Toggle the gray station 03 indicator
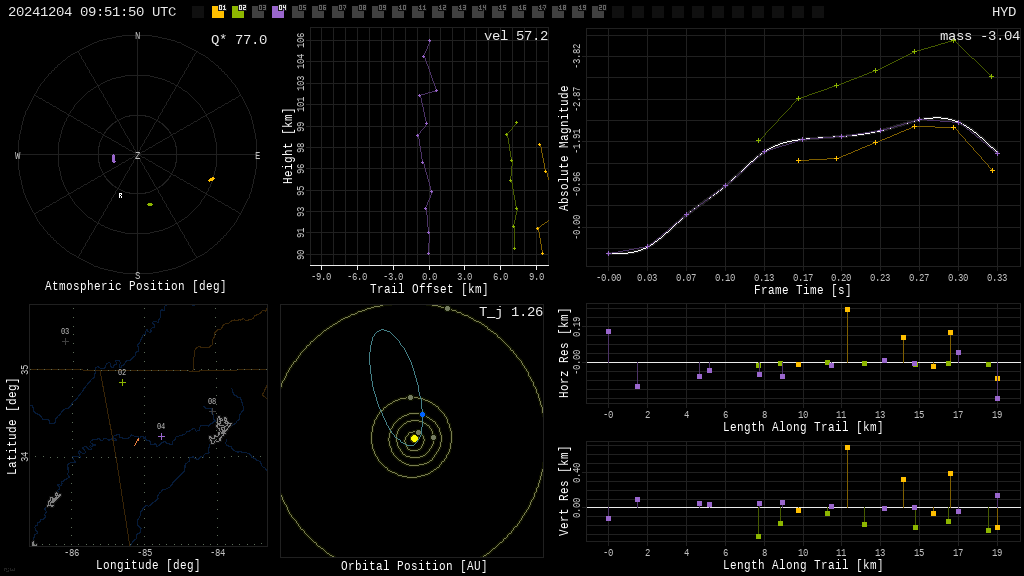The width and height of the screenshot is (1024, 576). [x=258, y=12]
